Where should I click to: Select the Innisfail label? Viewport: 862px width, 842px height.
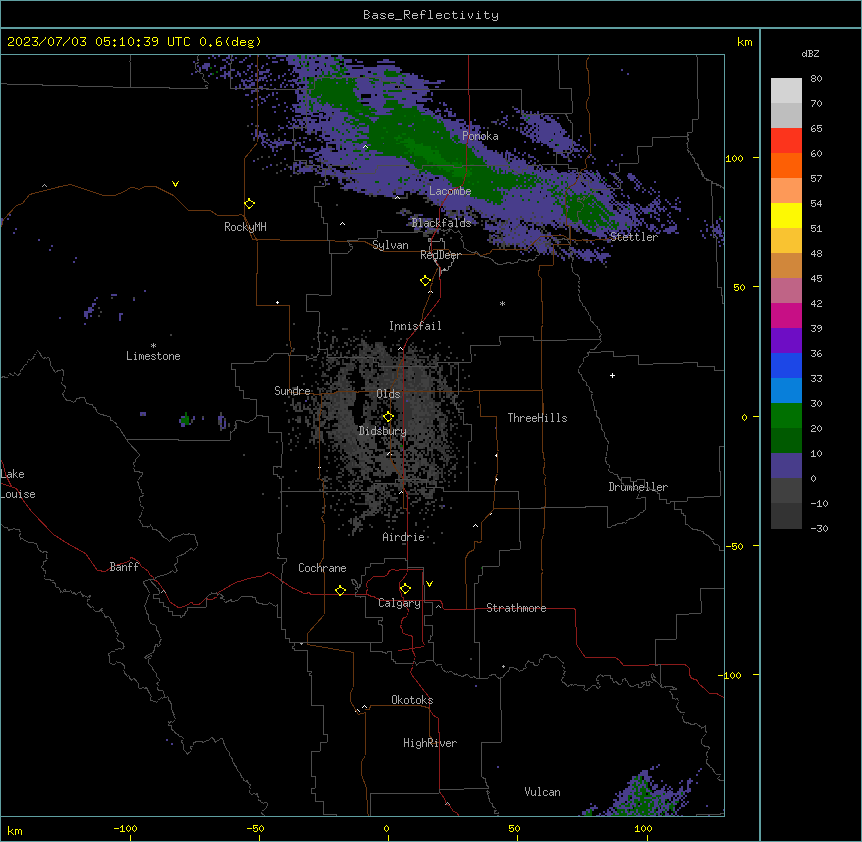[415, 326]
